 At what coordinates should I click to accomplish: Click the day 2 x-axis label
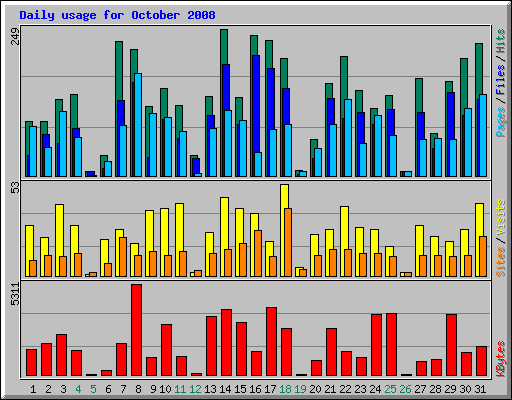(x=48, y=389)
